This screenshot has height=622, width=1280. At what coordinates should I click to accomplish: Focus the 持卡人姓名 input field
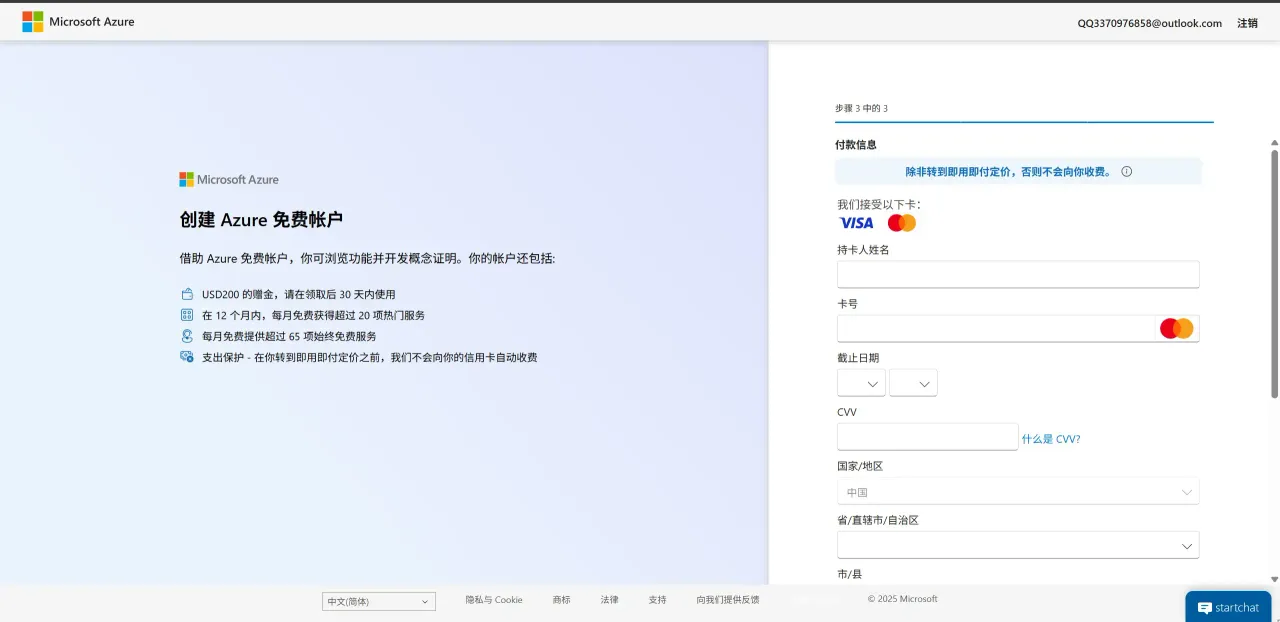tap(1018, 274)
